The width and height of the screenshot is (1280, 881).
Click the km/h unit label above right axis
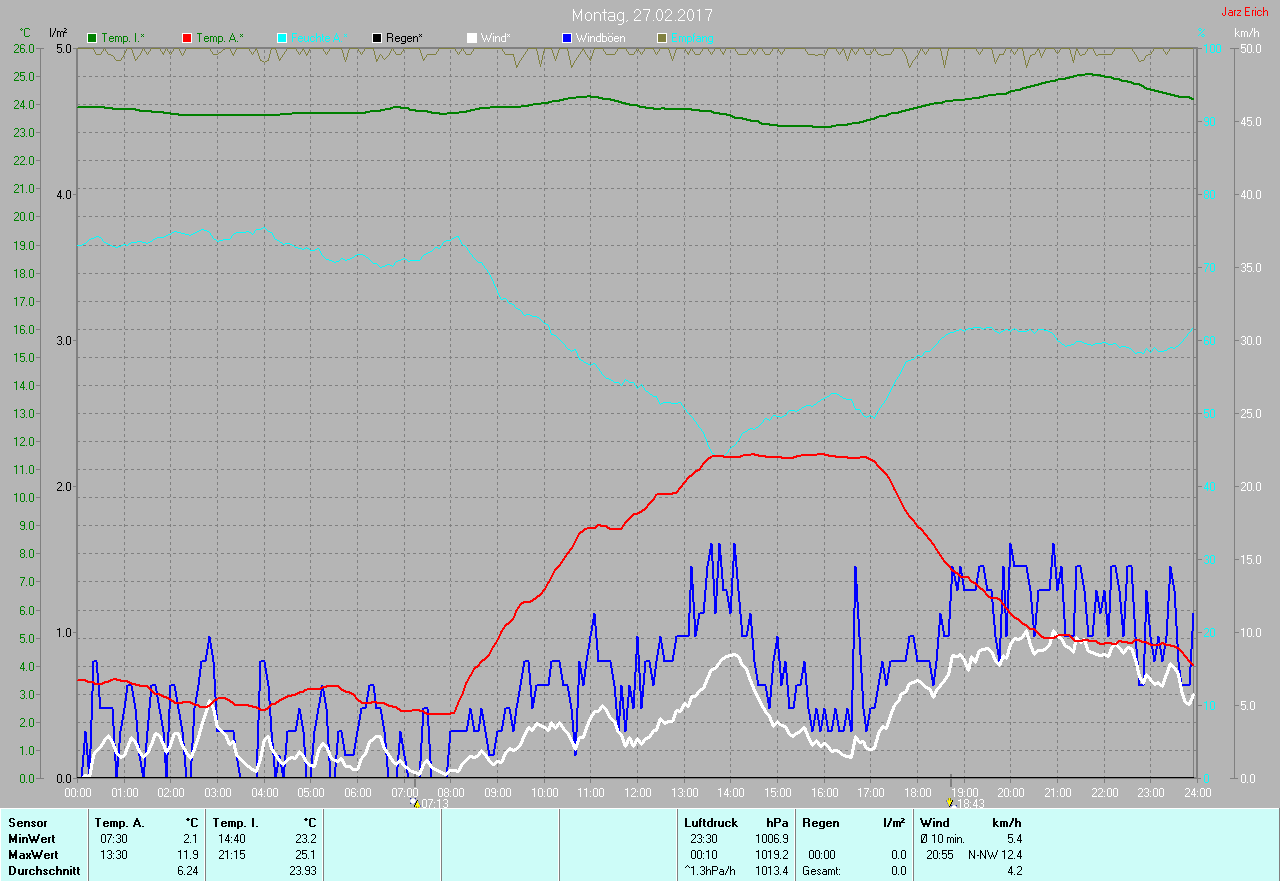click(1246, 33)
